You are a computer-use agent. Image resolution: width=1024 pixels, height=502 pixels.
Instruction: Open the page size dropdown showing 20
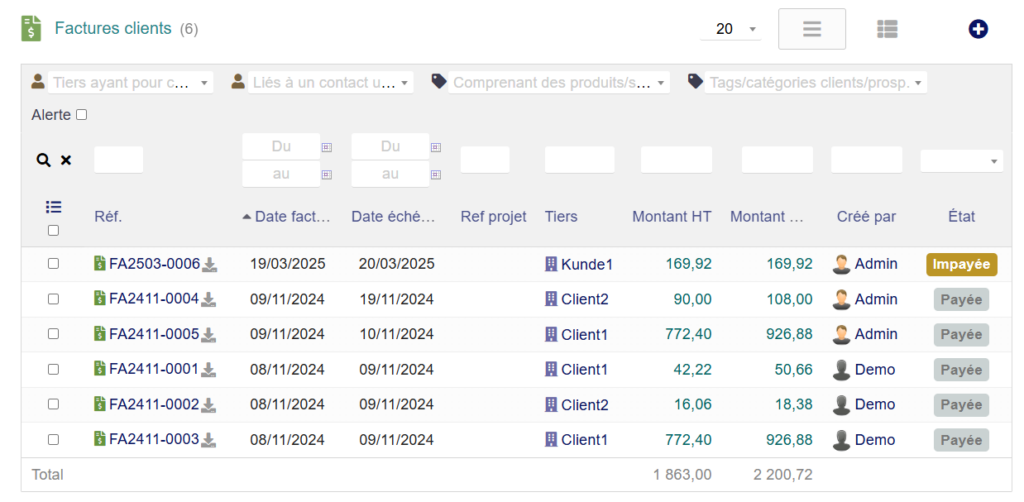[x=731, y=29]
